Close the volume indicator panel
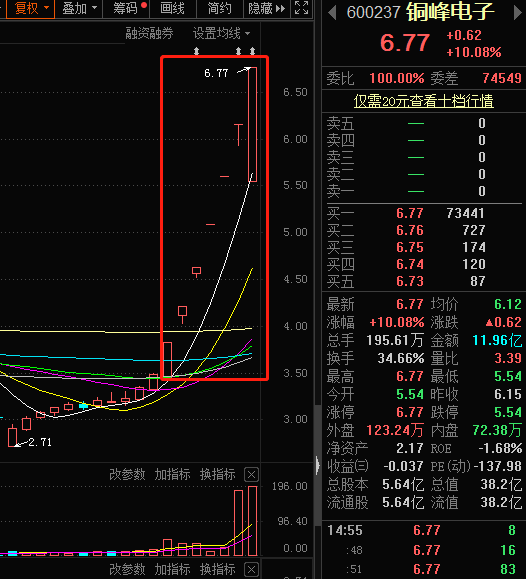 pyautogui.click(x=252, y=474)
